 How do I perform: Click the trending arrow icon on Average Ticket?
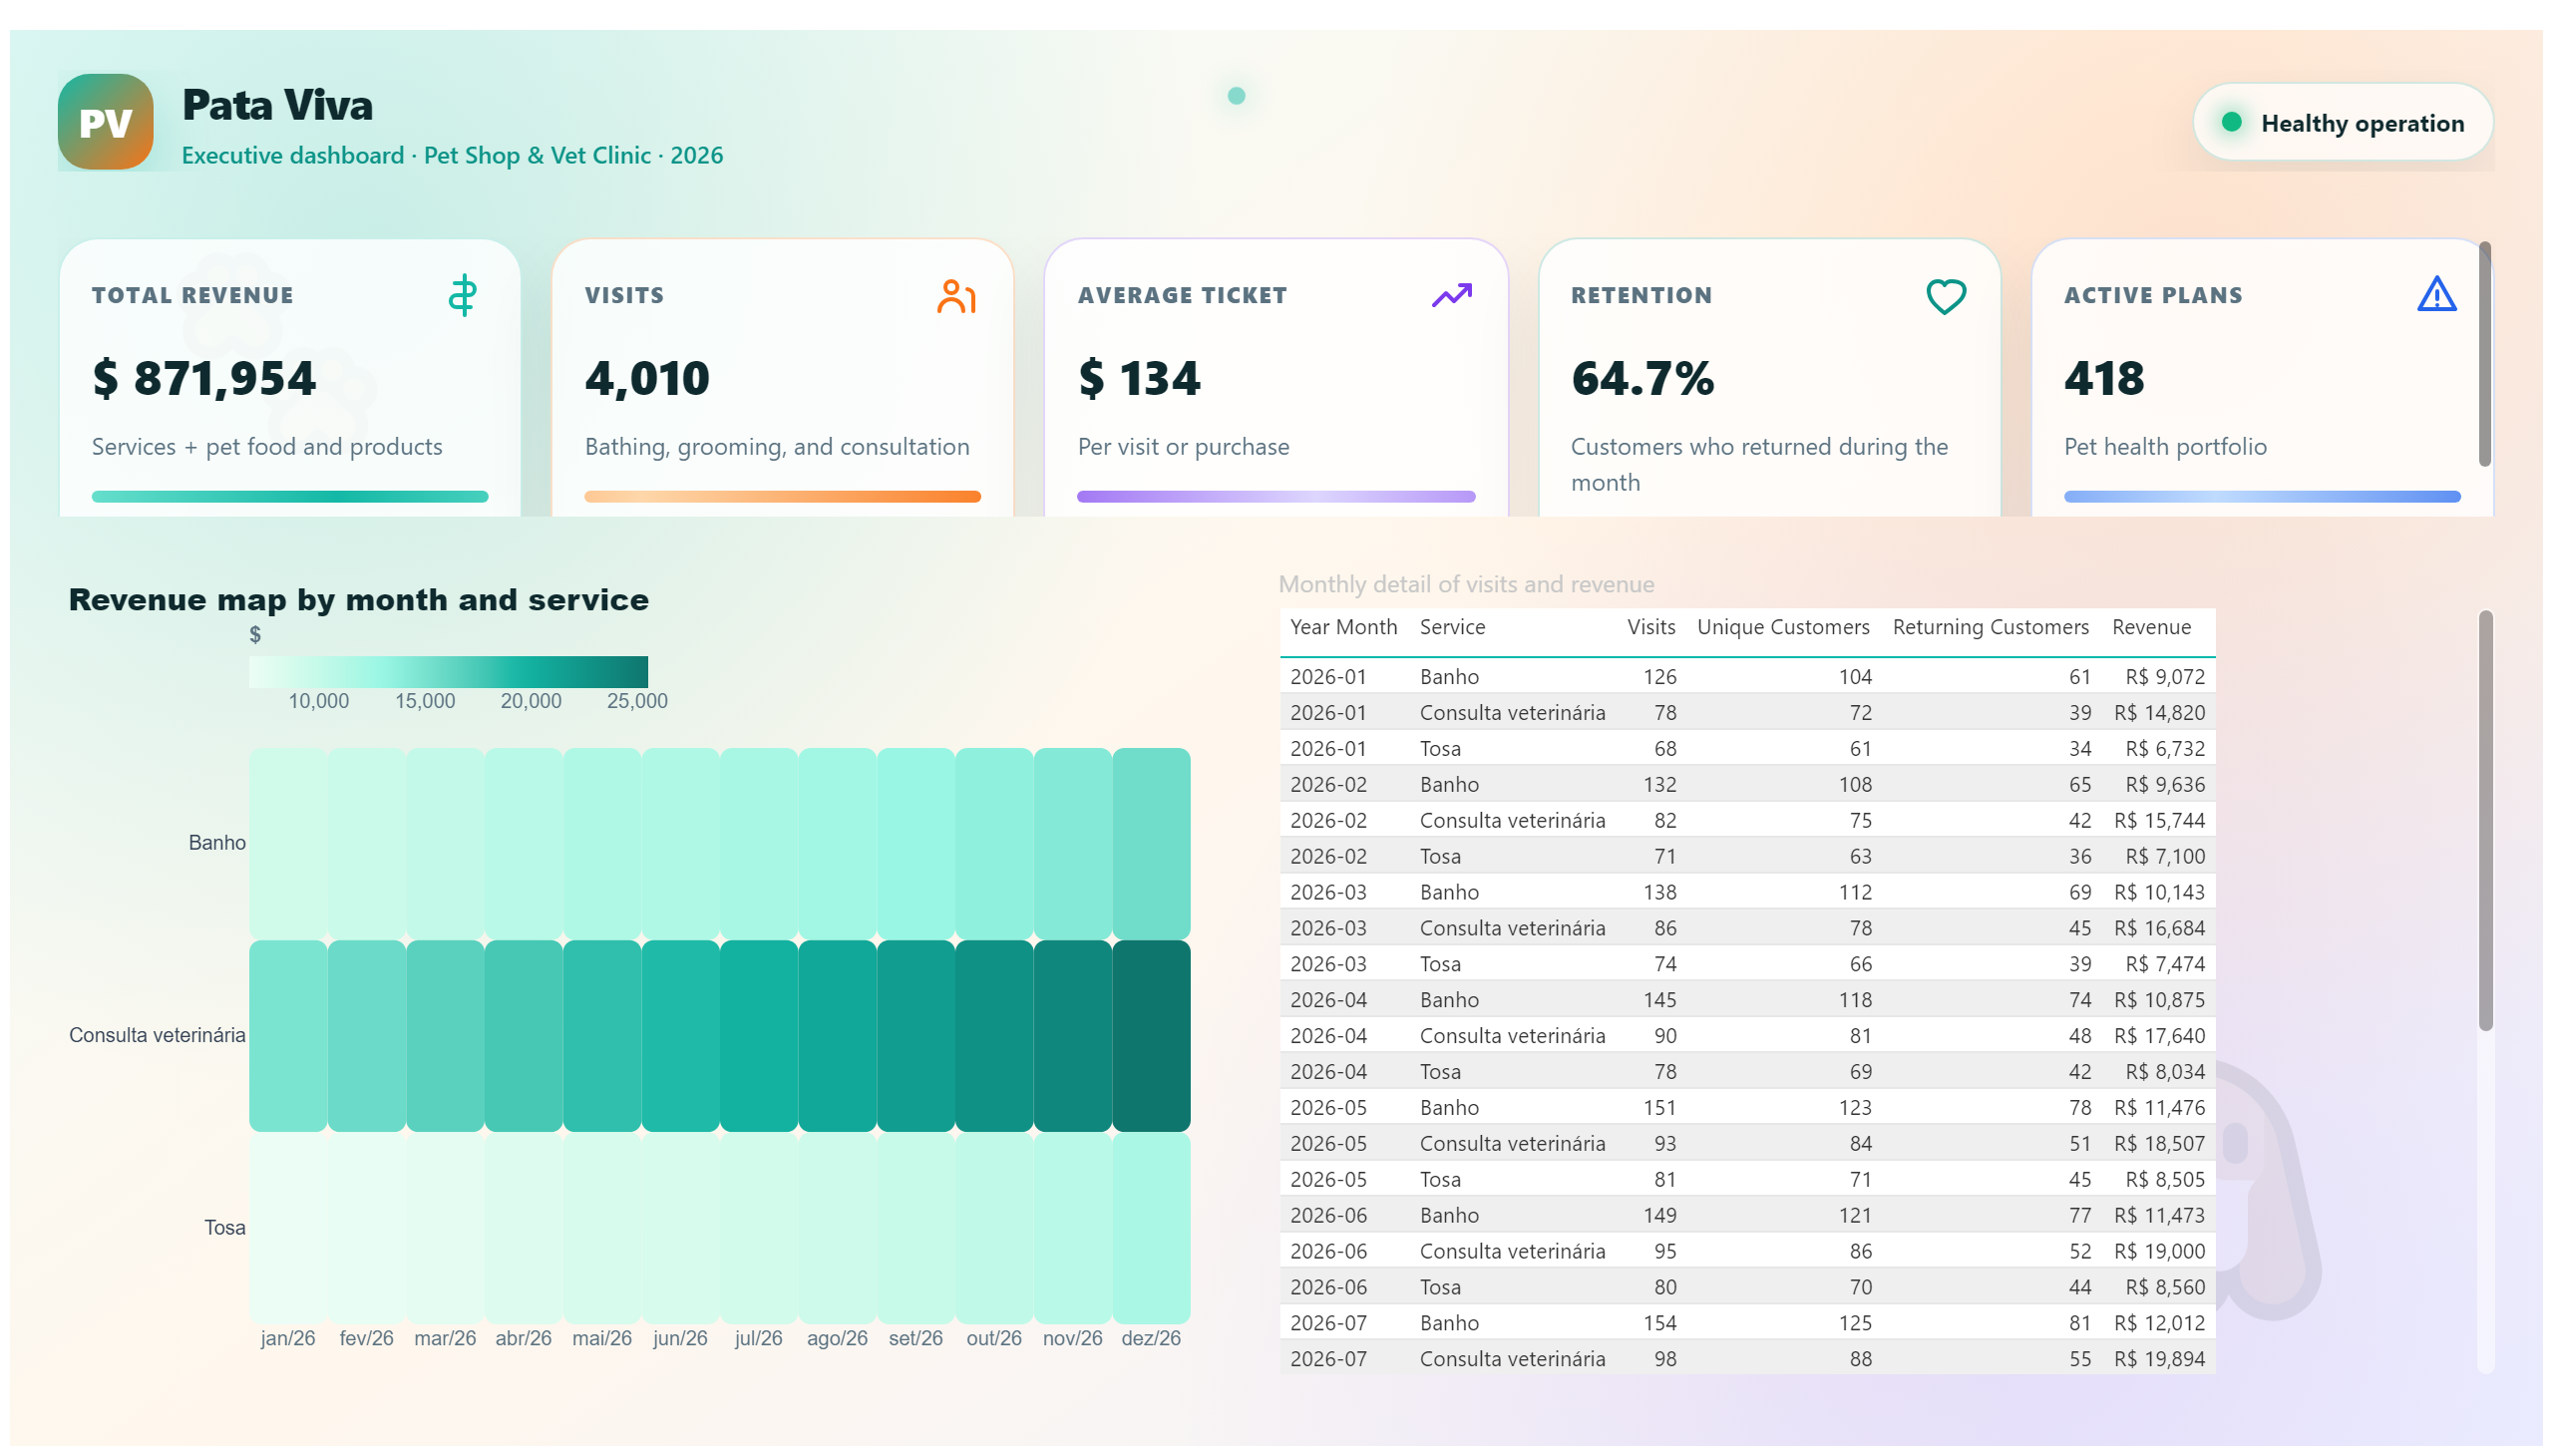coord(1450,295)
